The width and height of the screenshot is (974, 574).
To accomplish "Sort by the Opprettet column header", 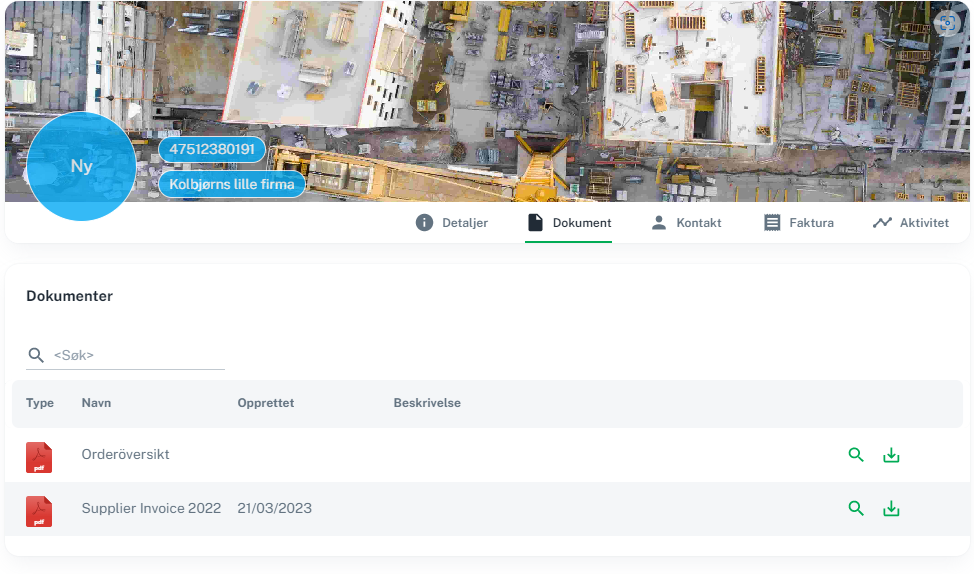I will click(x=266, y=403).
